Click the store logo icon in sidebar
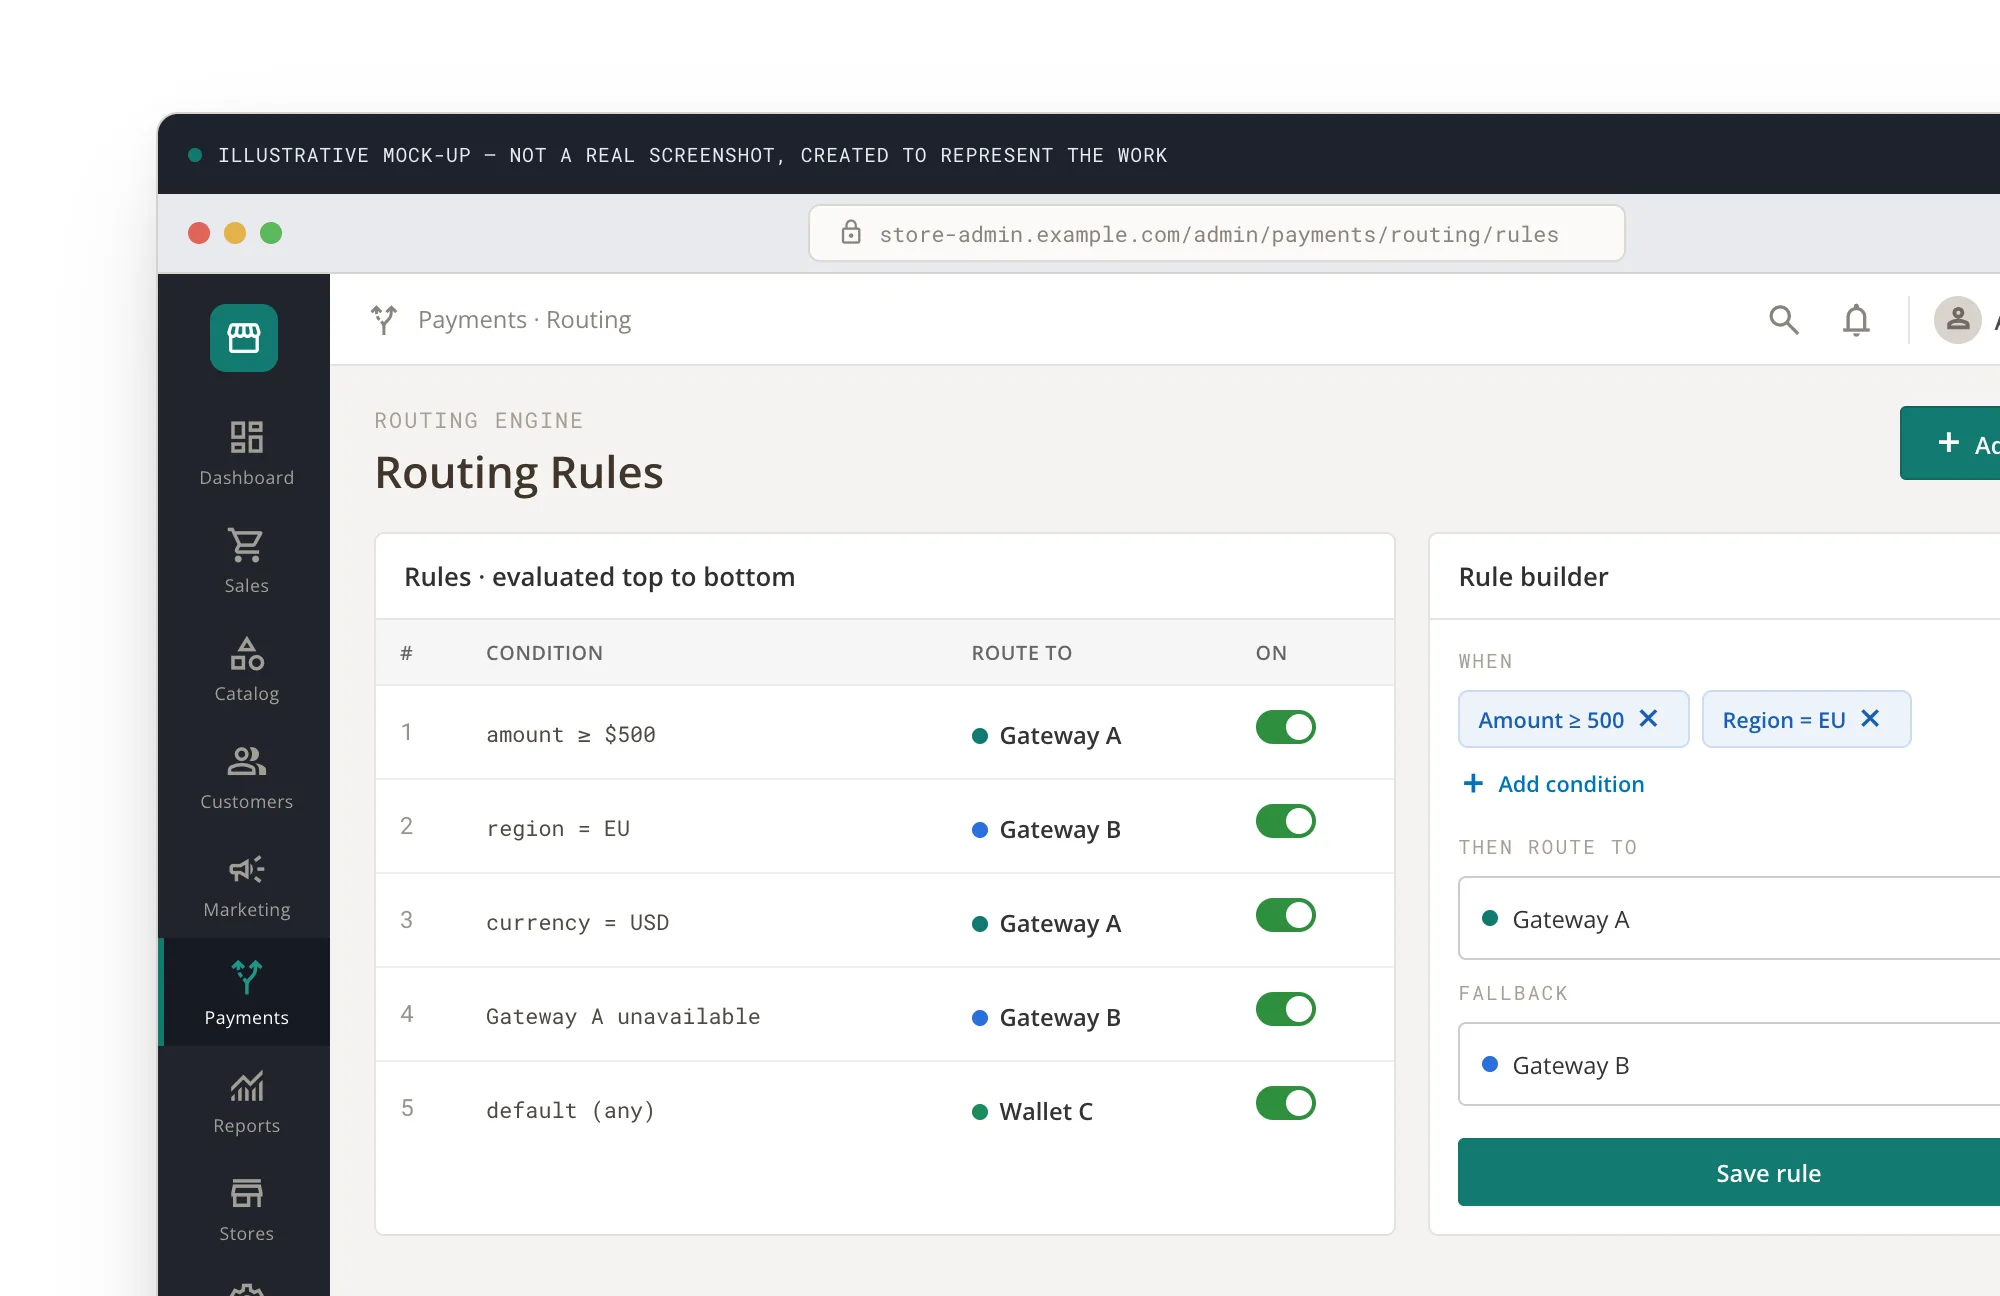The width and height of the screenshot is (2000, 1296). (x=244, y=338)
